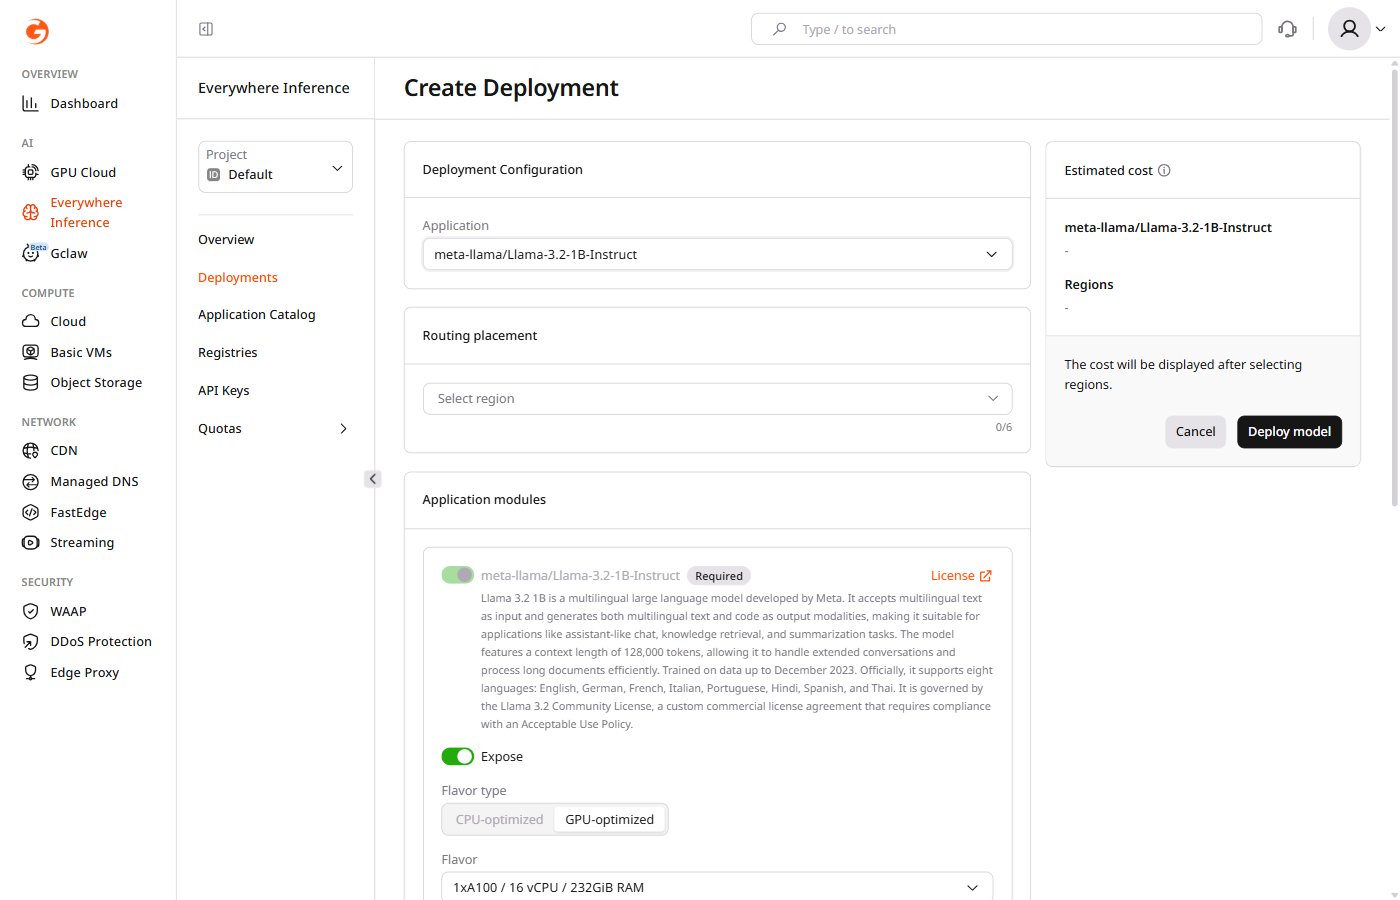Select GPU-optimized flavor type
Viewport: 1400px width, 900px height.
(x=609, y=819)
